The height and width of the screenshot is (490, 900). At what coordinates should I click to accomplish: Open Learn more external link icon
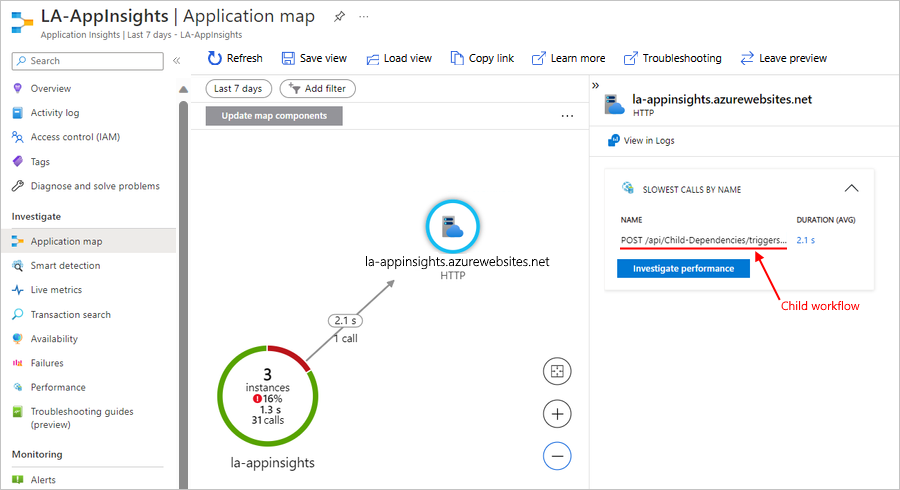(x=538, y=59)
